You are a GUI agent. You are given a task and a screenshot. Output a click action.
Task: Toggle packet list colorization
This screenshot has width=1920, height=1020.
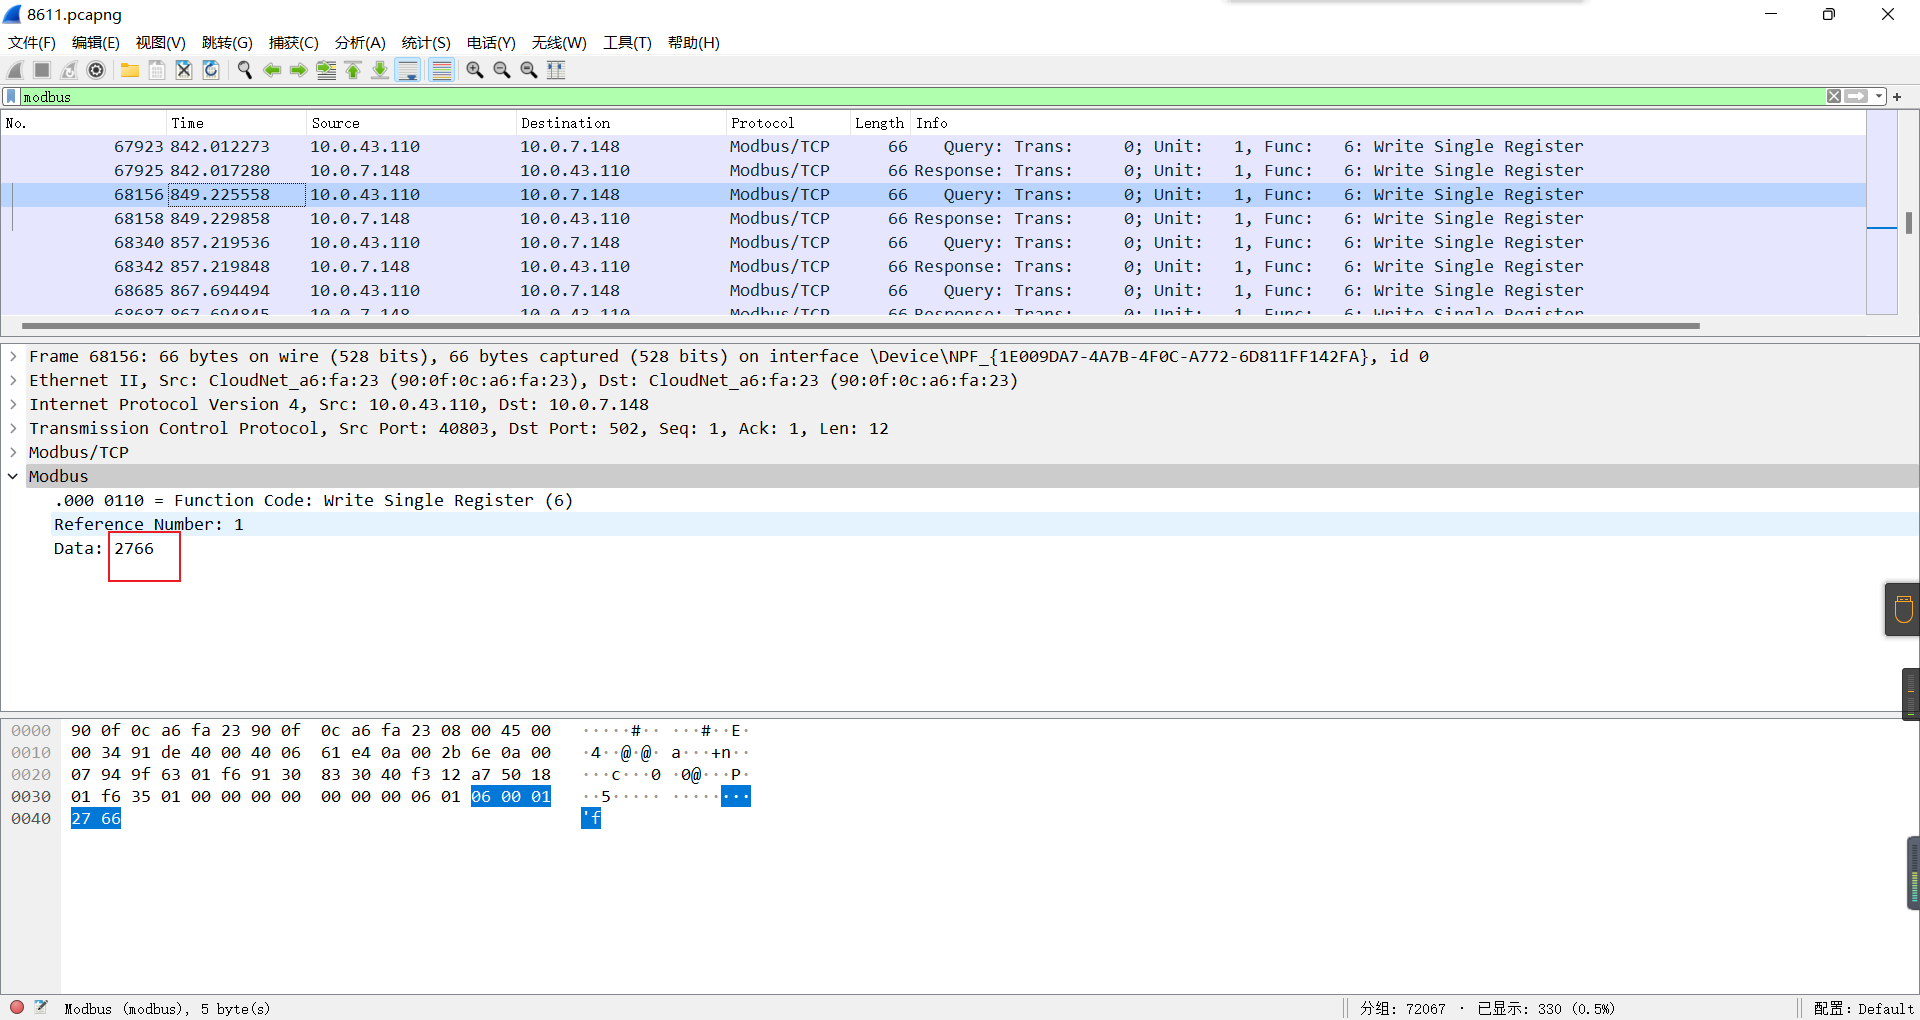(x=441, y=70)
